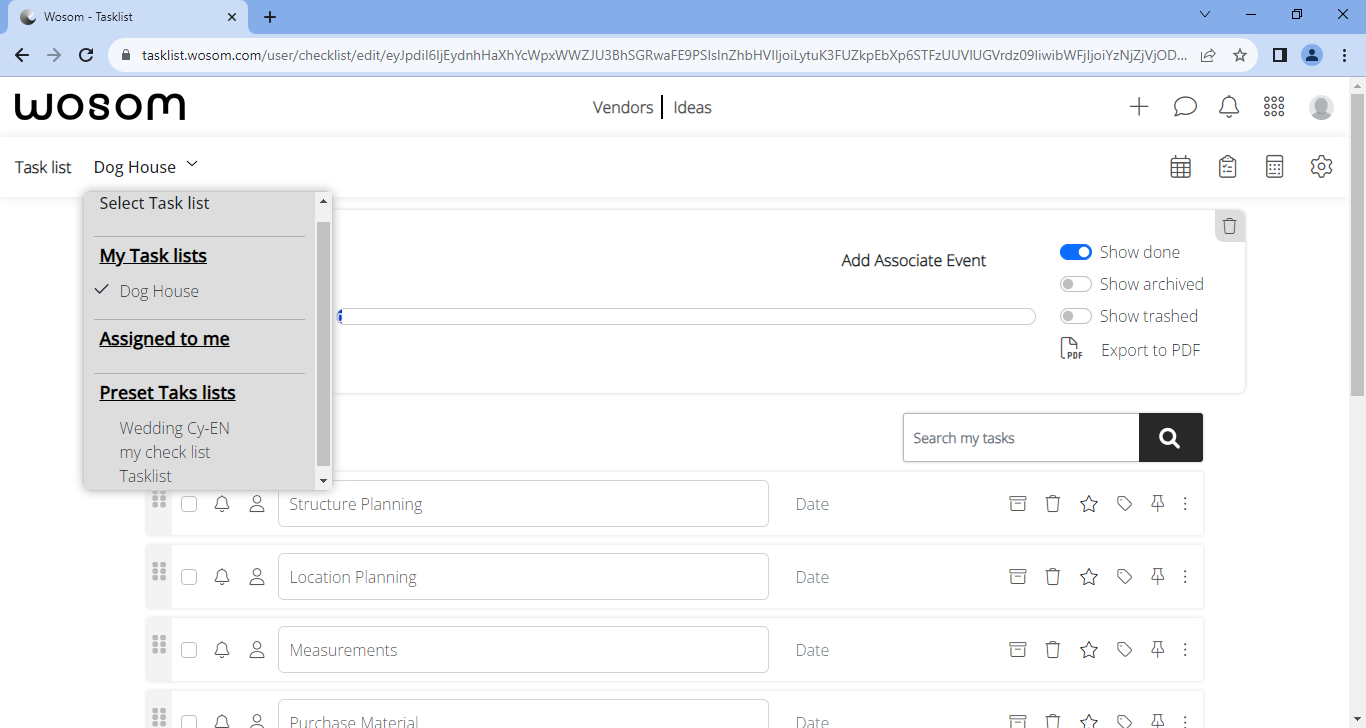Click Export to PDF
This screenshot has width=1366, height=728.
point(1149,350)
